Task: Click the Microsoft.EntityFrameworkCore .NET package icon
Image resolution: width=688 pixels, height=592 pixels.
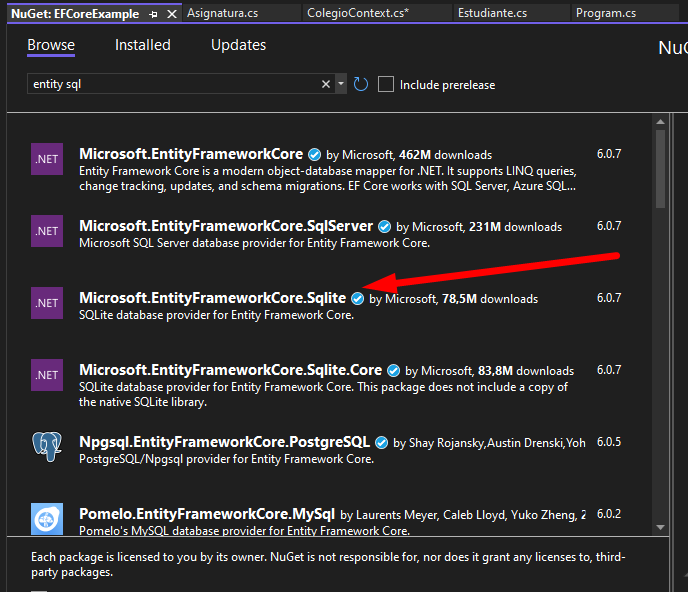Action: 47,159
